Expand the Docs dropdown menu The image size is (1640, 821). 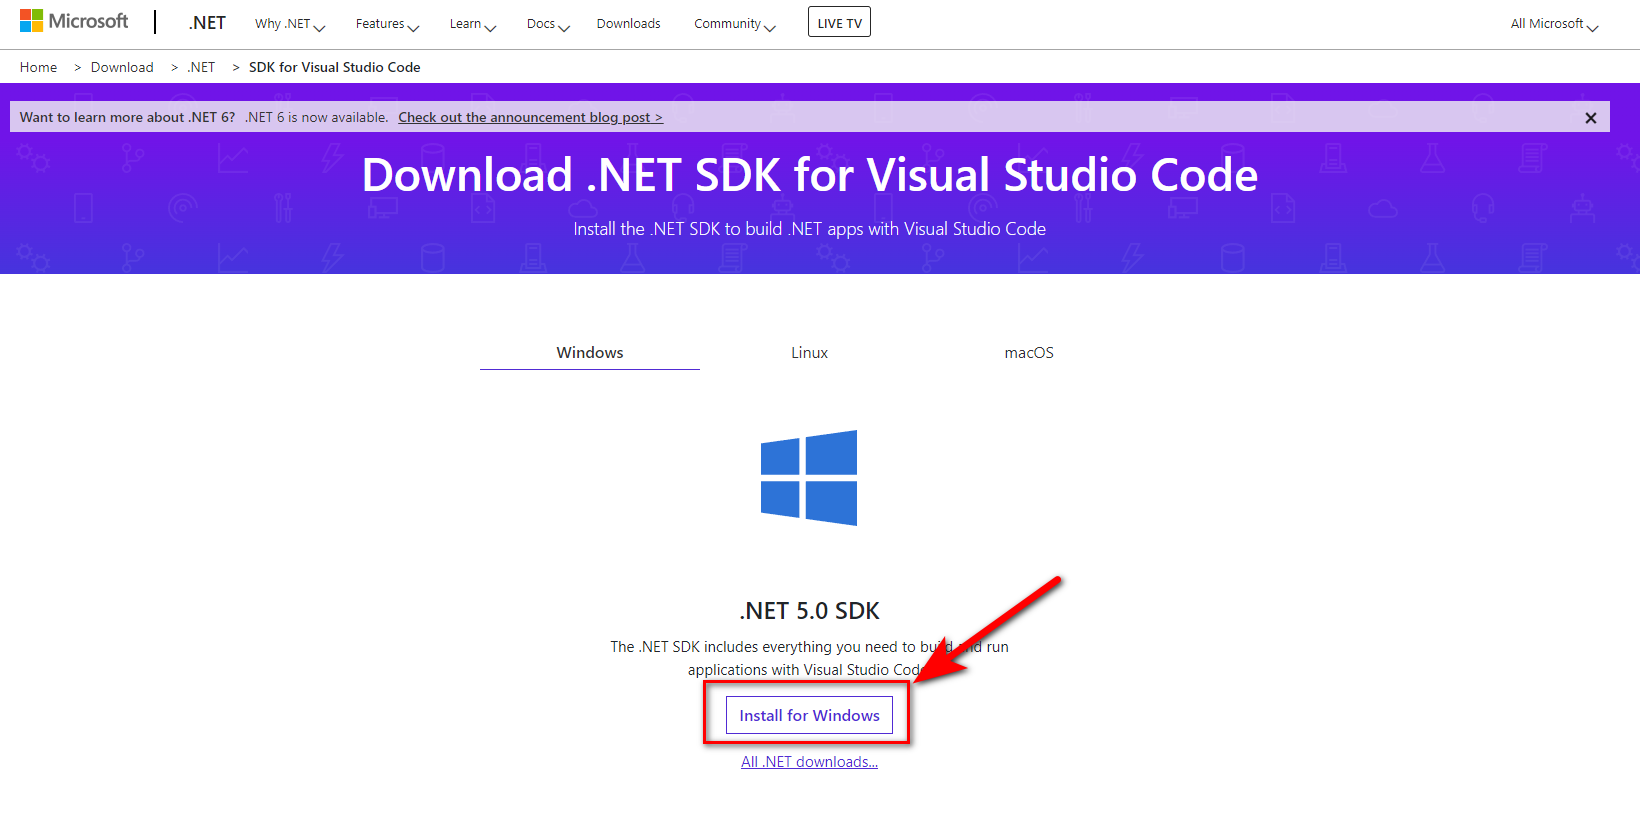click(x=548, y=24)
